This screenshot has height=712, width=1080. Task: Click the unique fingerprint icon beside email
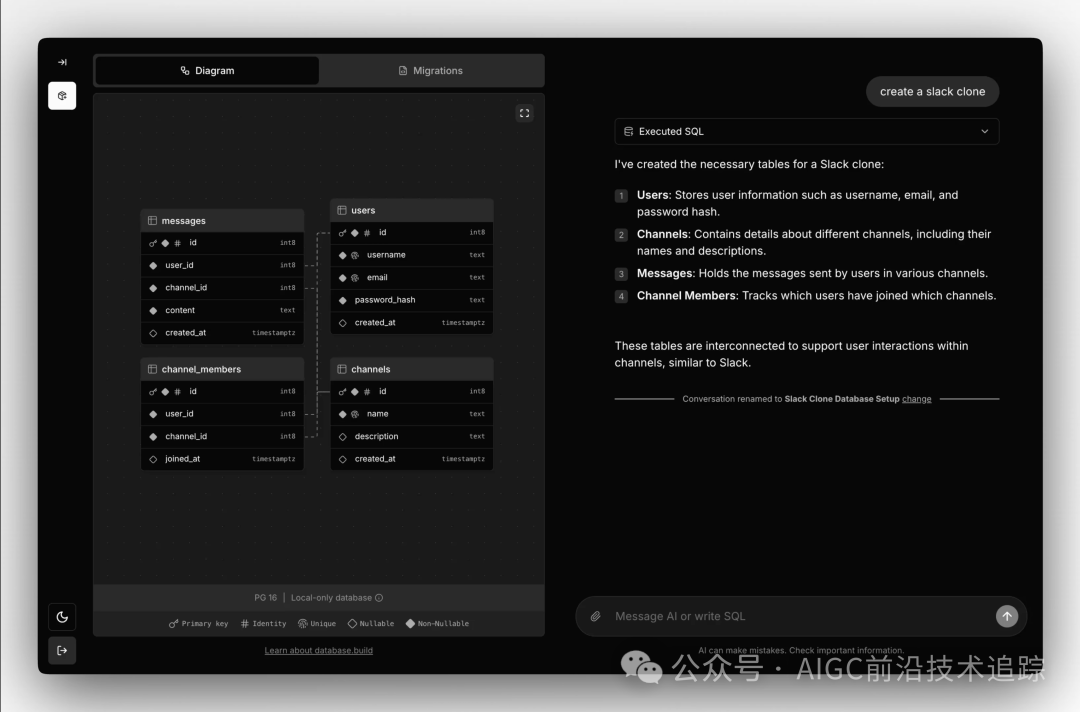click(355, 278)
